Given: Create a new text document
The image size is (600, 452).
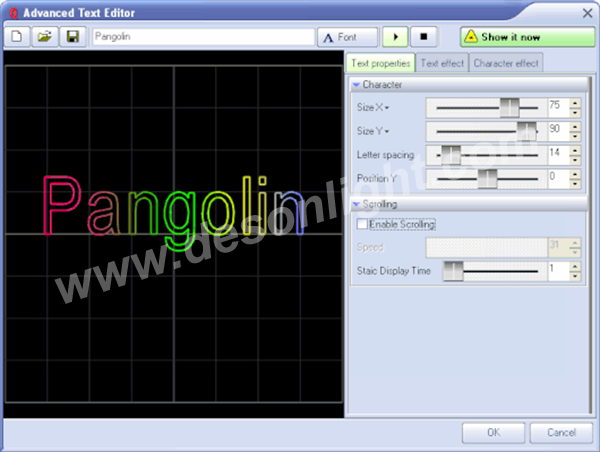Looking at the screenshot, I should coord(16,37).
